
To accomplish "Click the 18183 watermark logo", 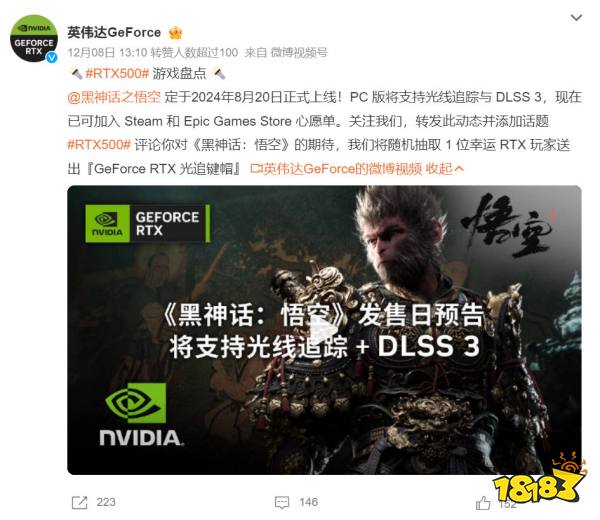I will tap(539, 481).
